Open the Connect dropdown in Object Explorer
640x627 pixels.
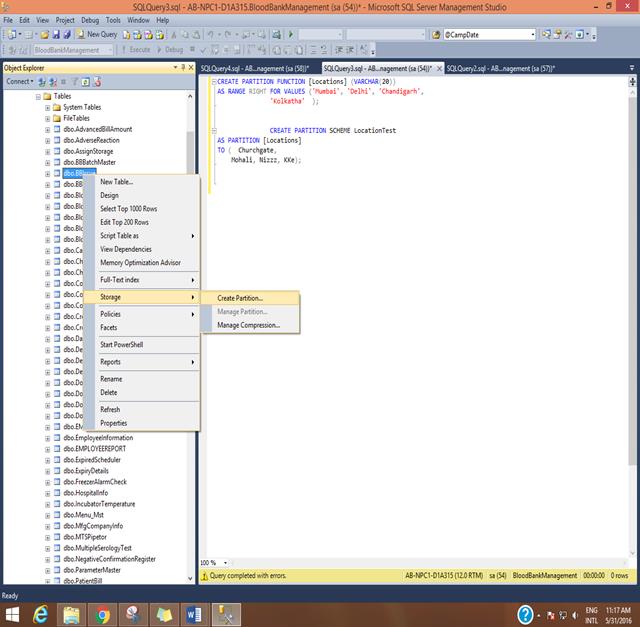click(20, 82)
